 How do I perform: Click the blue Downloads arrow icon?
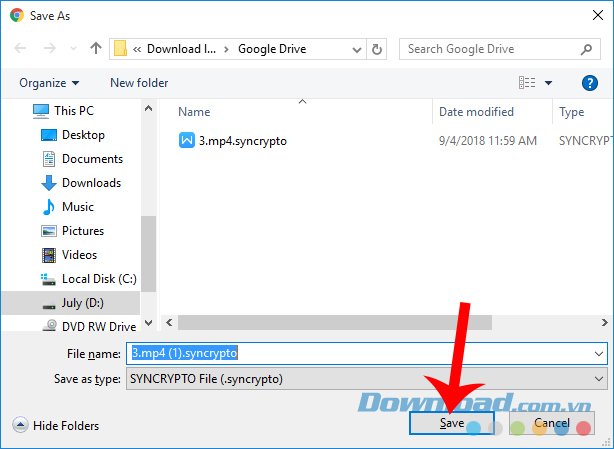pos(49,183)
